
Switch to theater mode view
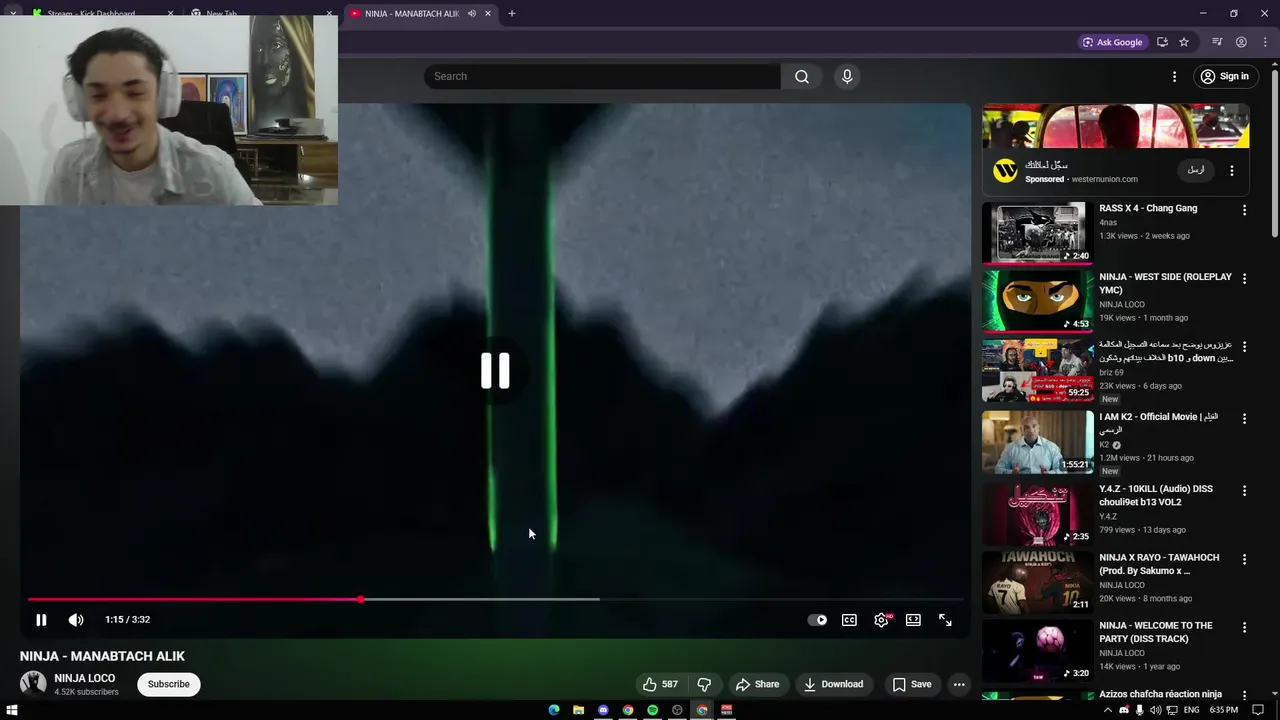[913, 620]
